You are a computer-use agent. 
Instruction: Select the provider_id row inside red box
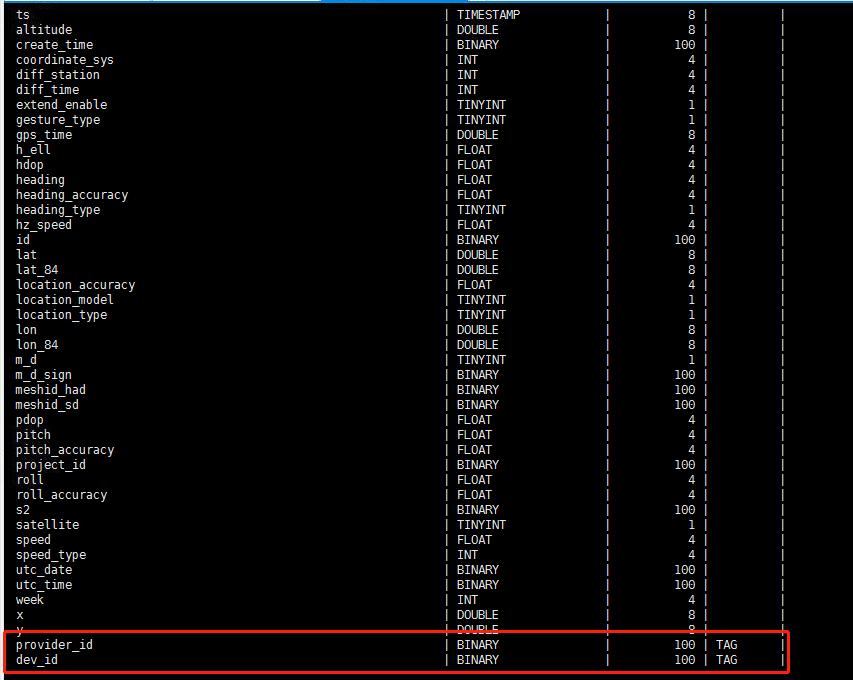pos(54,644)
